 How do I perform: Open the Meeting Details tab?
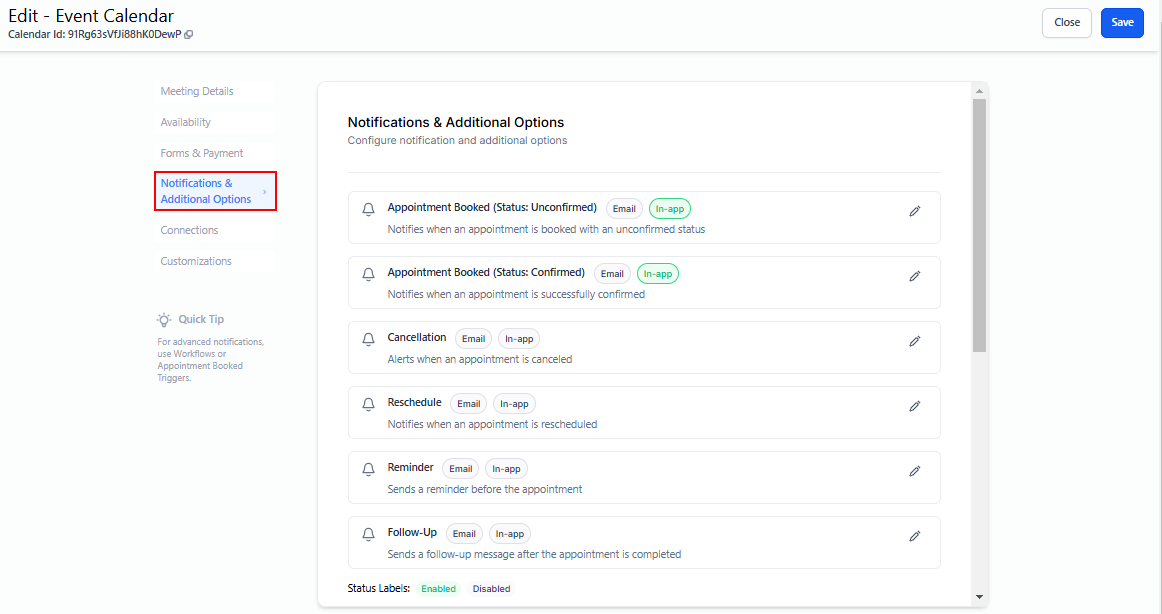tap(197, 91)
